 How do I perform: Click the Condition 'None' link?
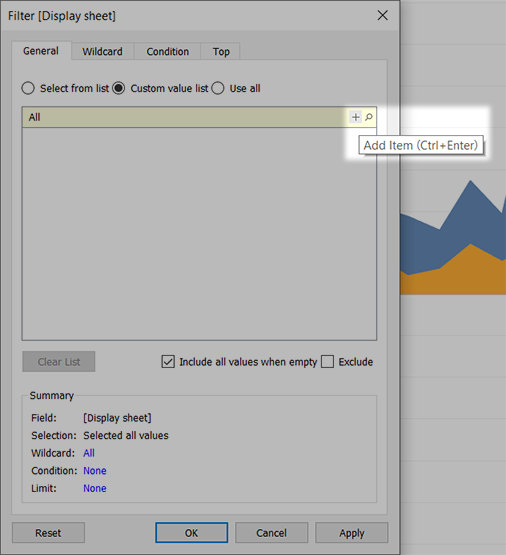pos(95,471)
